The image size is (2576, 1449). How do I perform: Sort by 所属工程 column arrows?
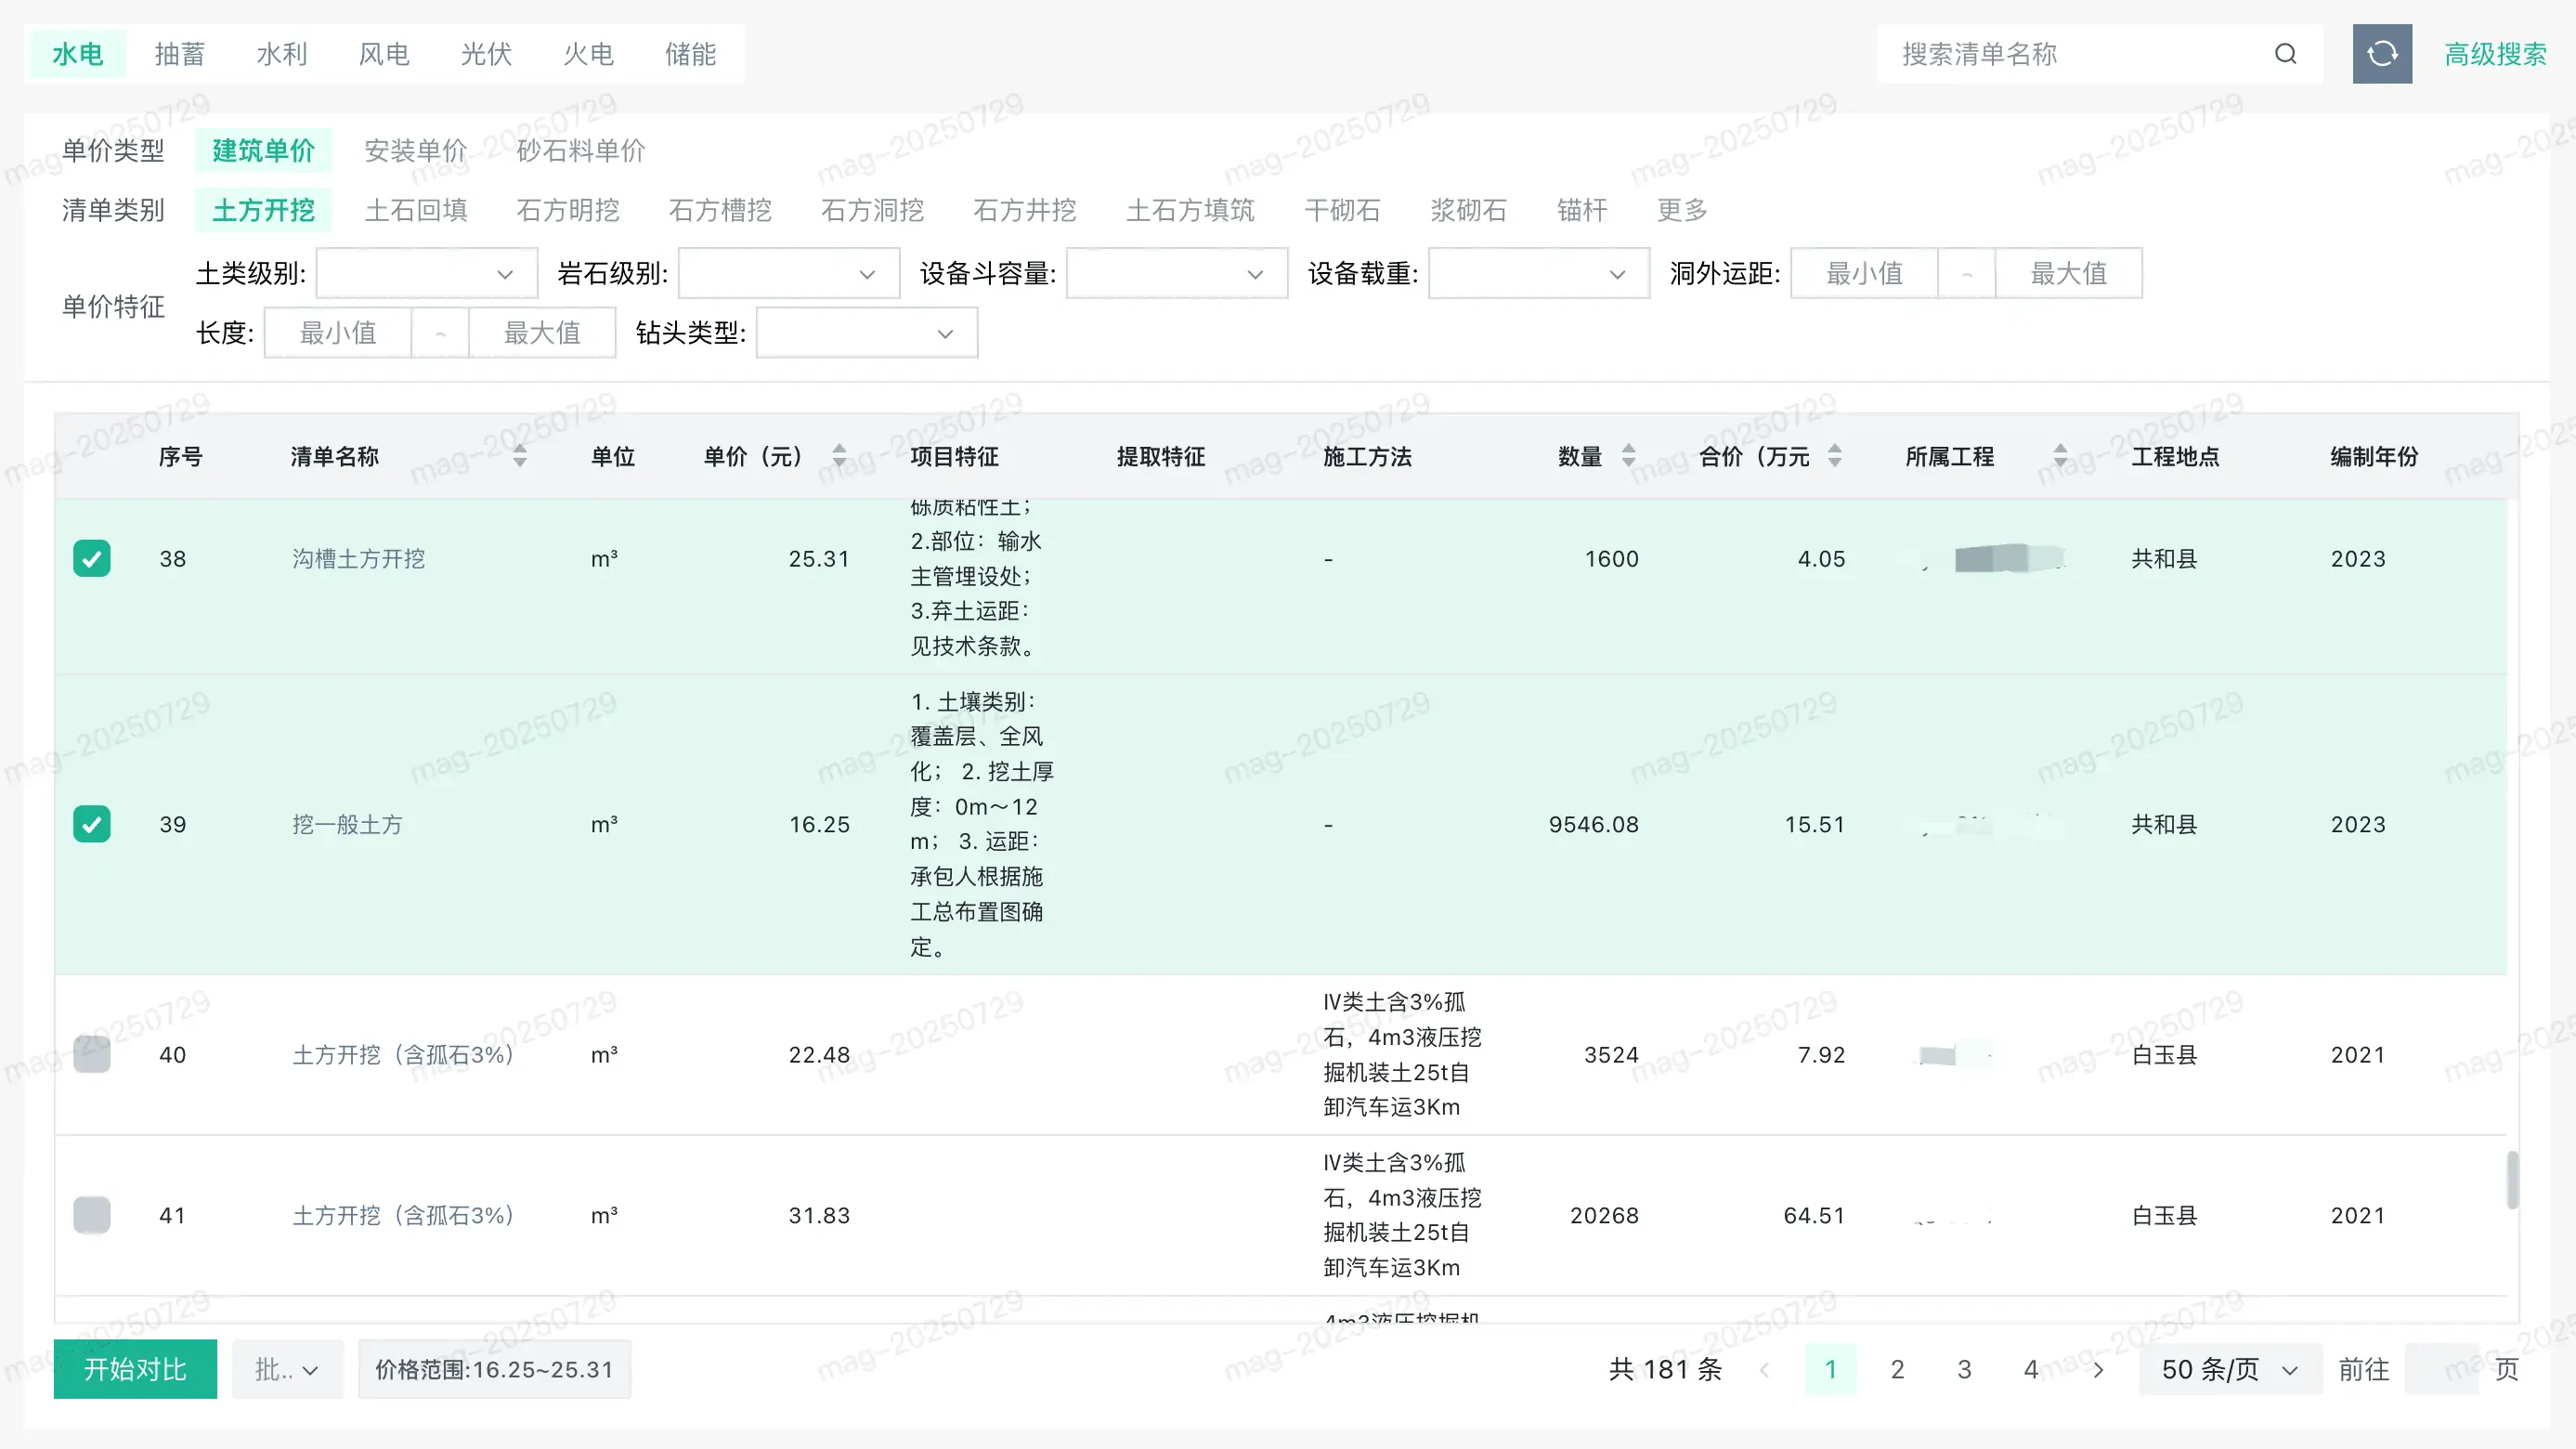click(x=2060, y=456)
